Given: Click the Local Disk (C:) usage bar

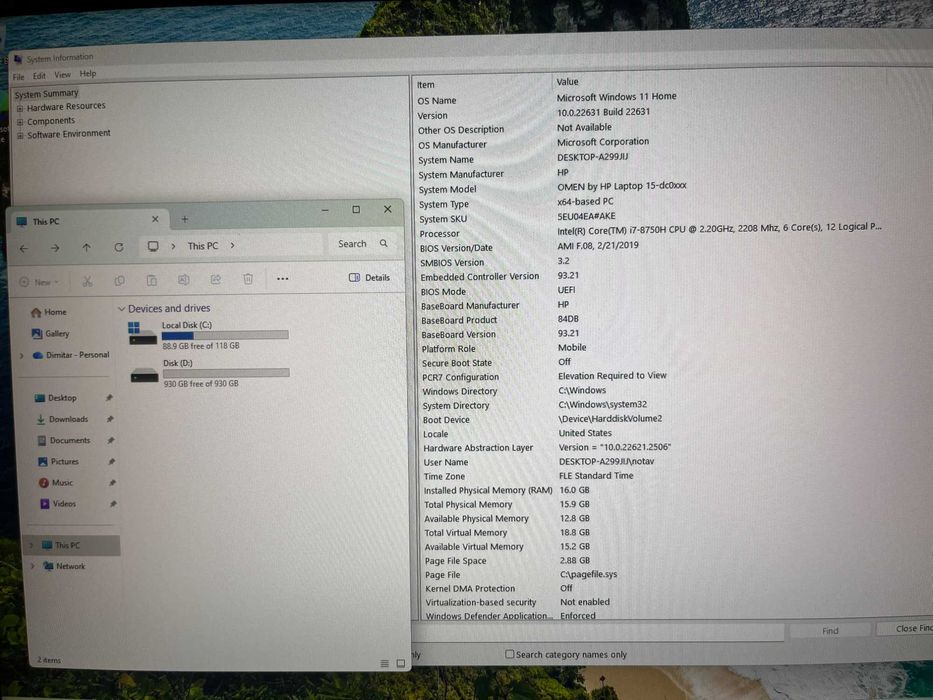Looking at the screenshot, I should coord(225,335).
